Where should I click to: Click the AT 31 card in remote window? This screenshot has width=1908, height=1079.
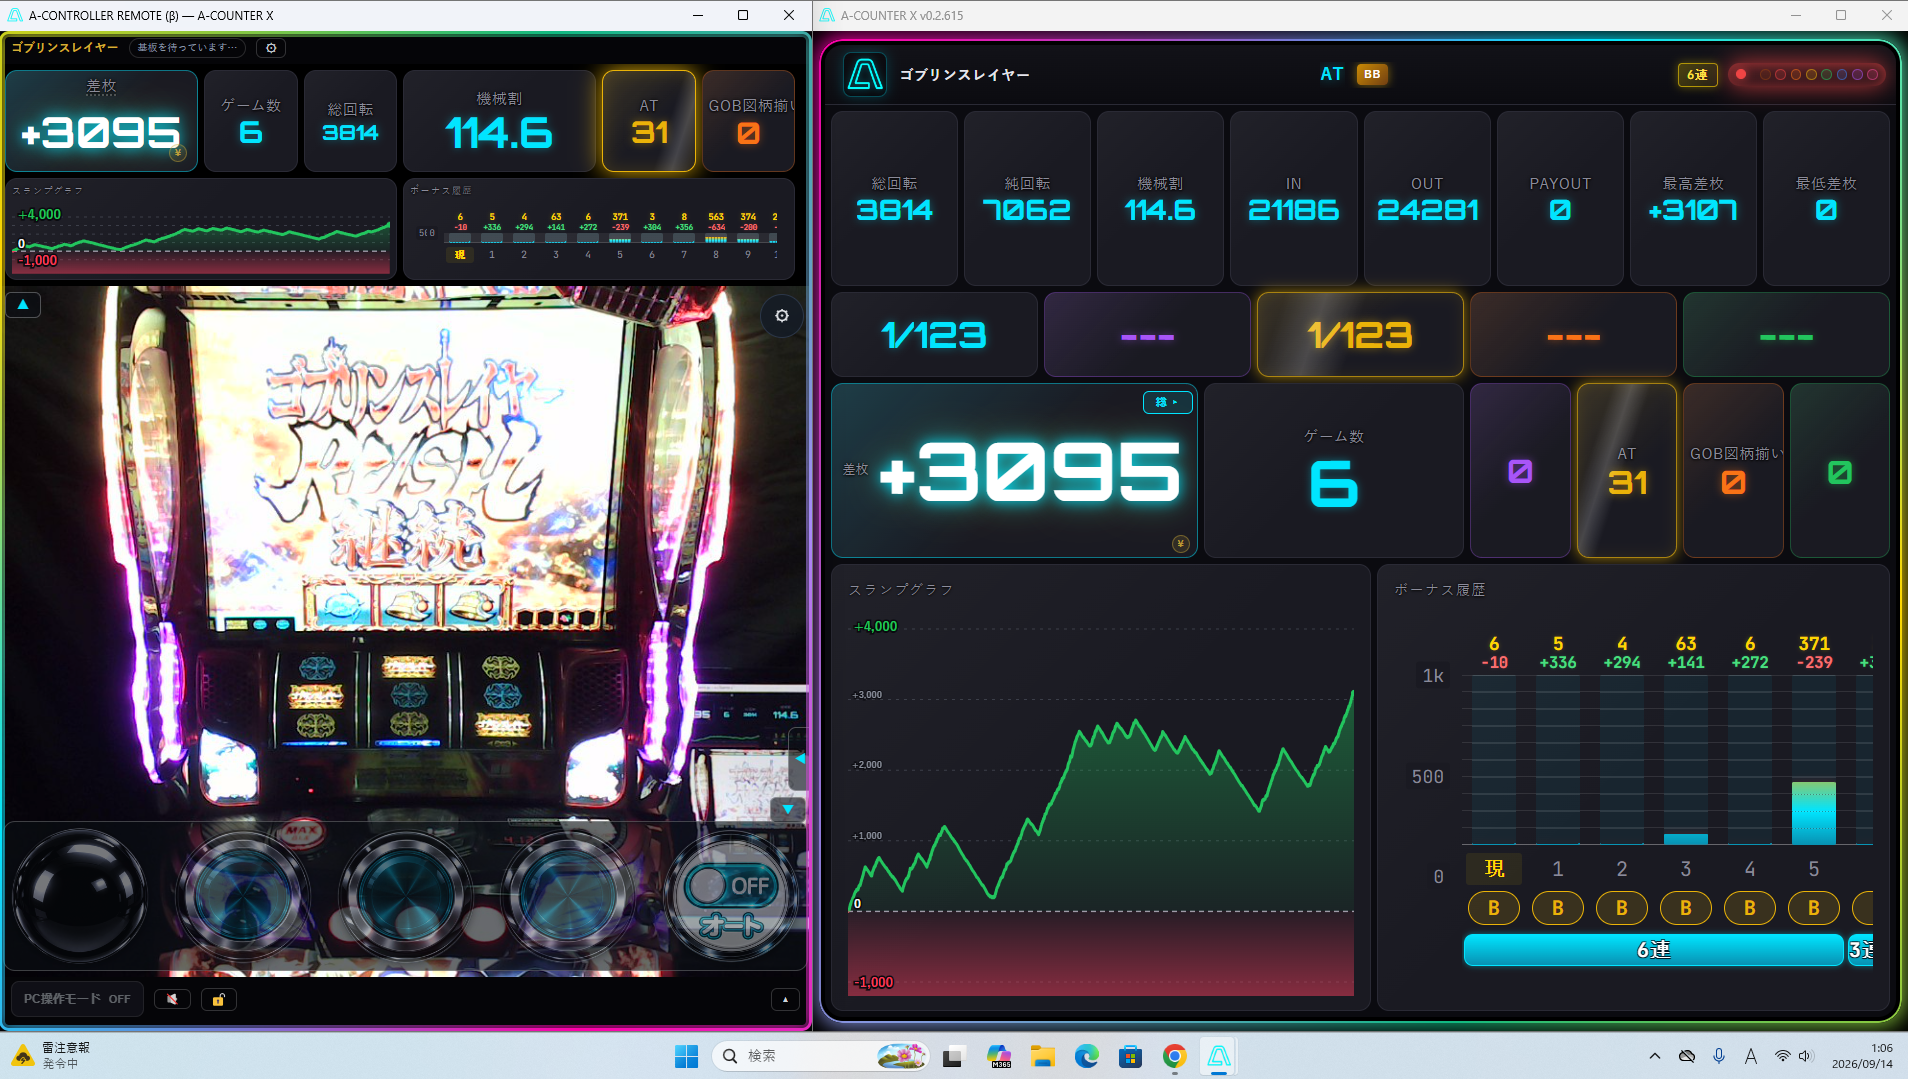pos(649,121)
